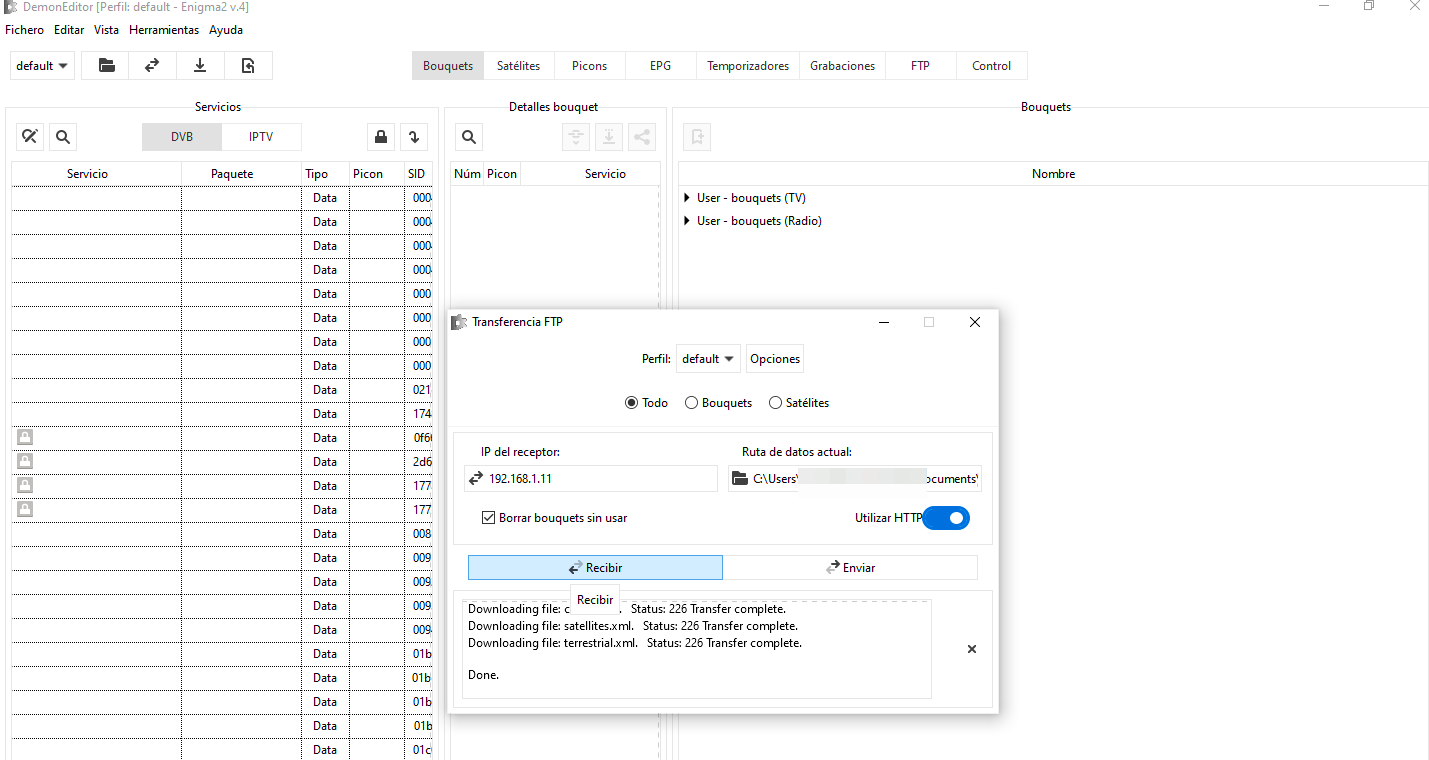Select the Bouquets radio button
The height and width of the screenshot is (760, 1429).
pos(691,403)
